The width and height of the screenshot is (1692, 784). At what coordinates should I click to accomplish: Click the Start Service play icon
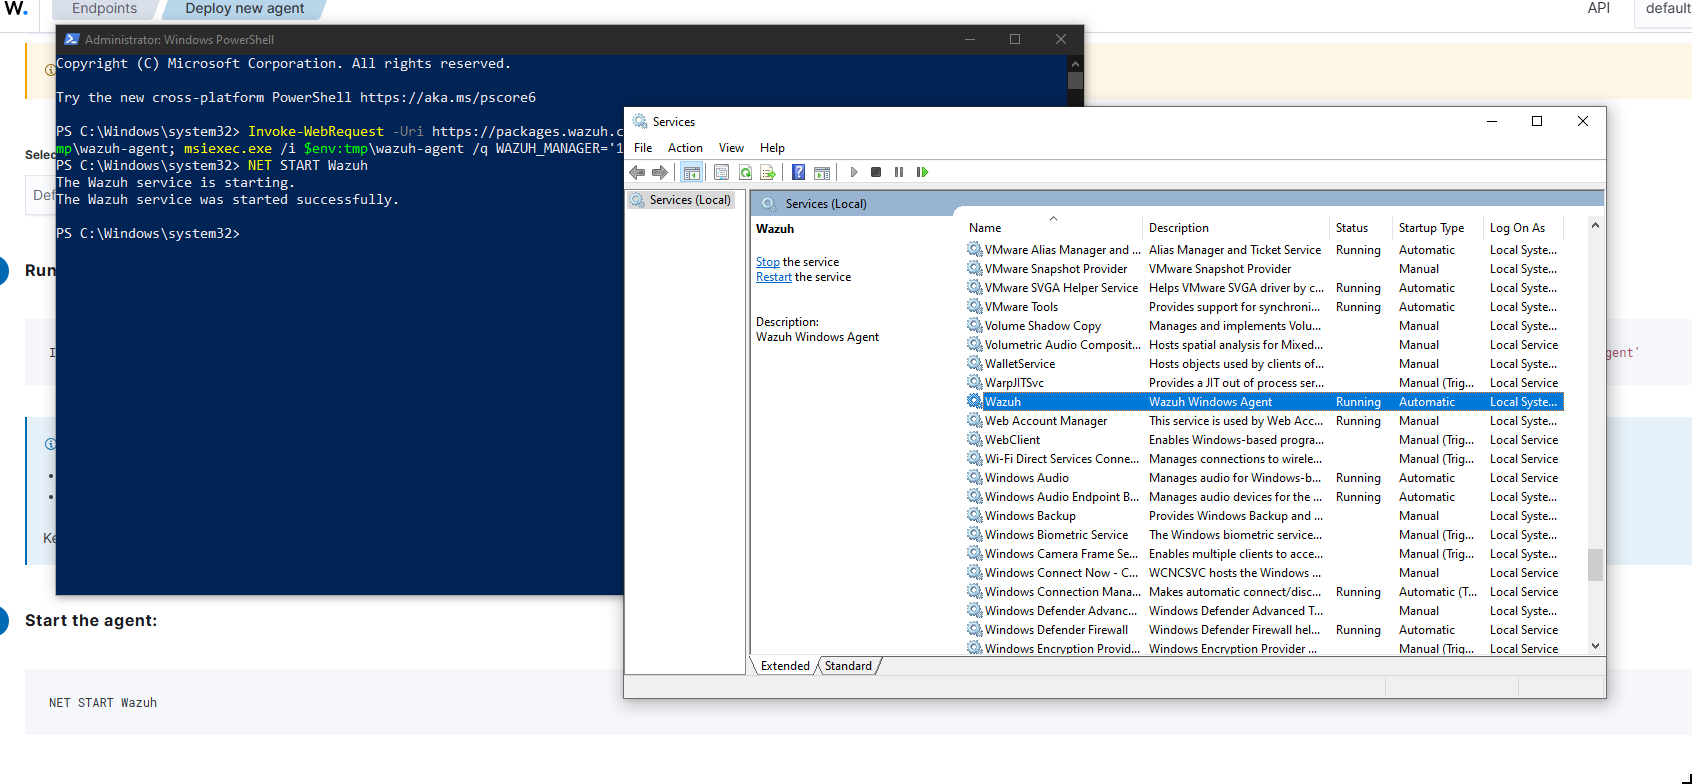(854, 172)
